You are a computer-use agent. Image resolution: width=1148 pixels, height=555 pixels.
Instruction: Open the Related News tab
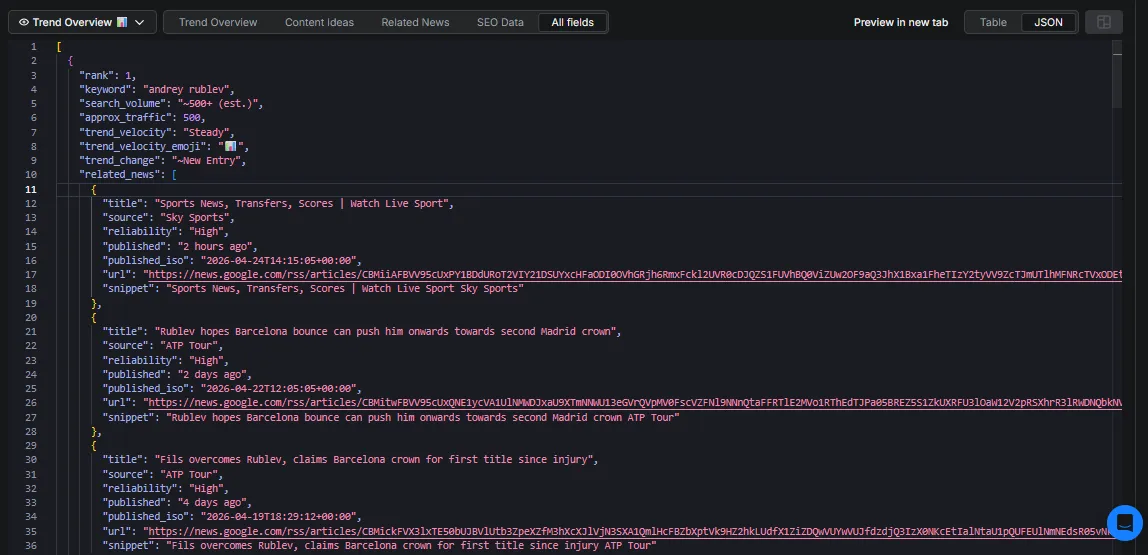coord(415,22)
